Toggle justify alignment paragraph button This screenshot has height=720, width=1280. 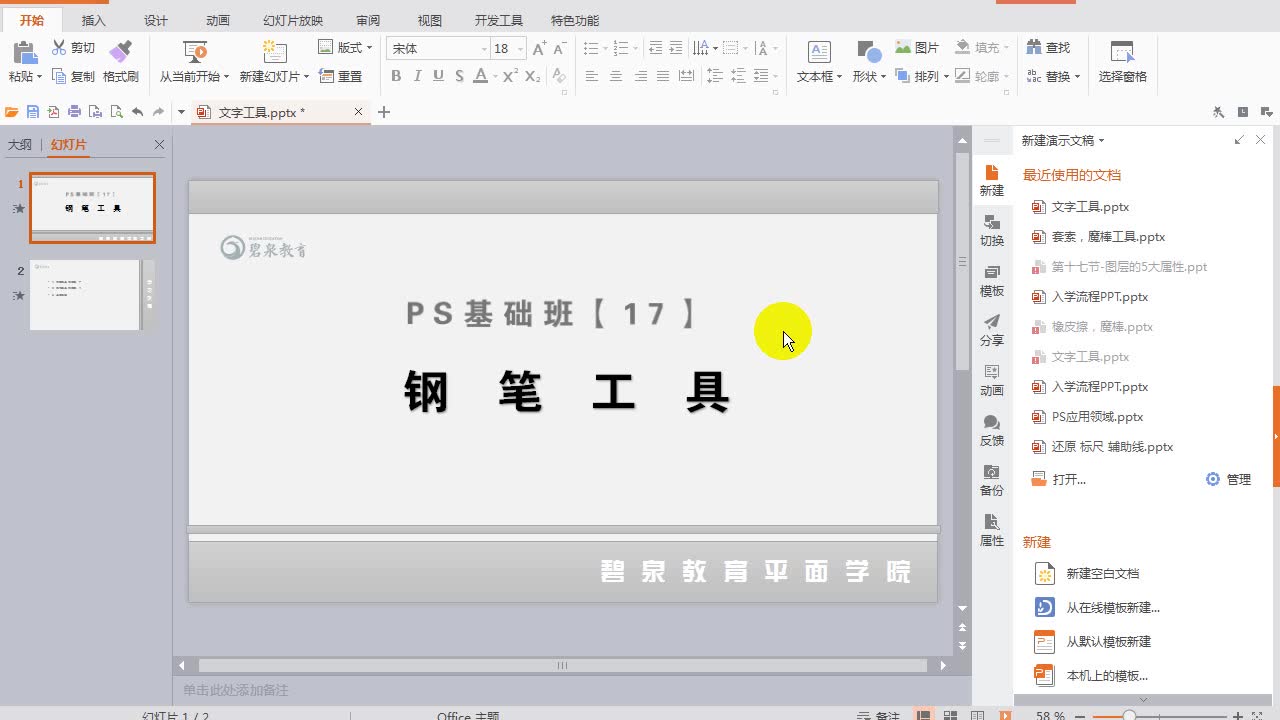pos(663,76)
